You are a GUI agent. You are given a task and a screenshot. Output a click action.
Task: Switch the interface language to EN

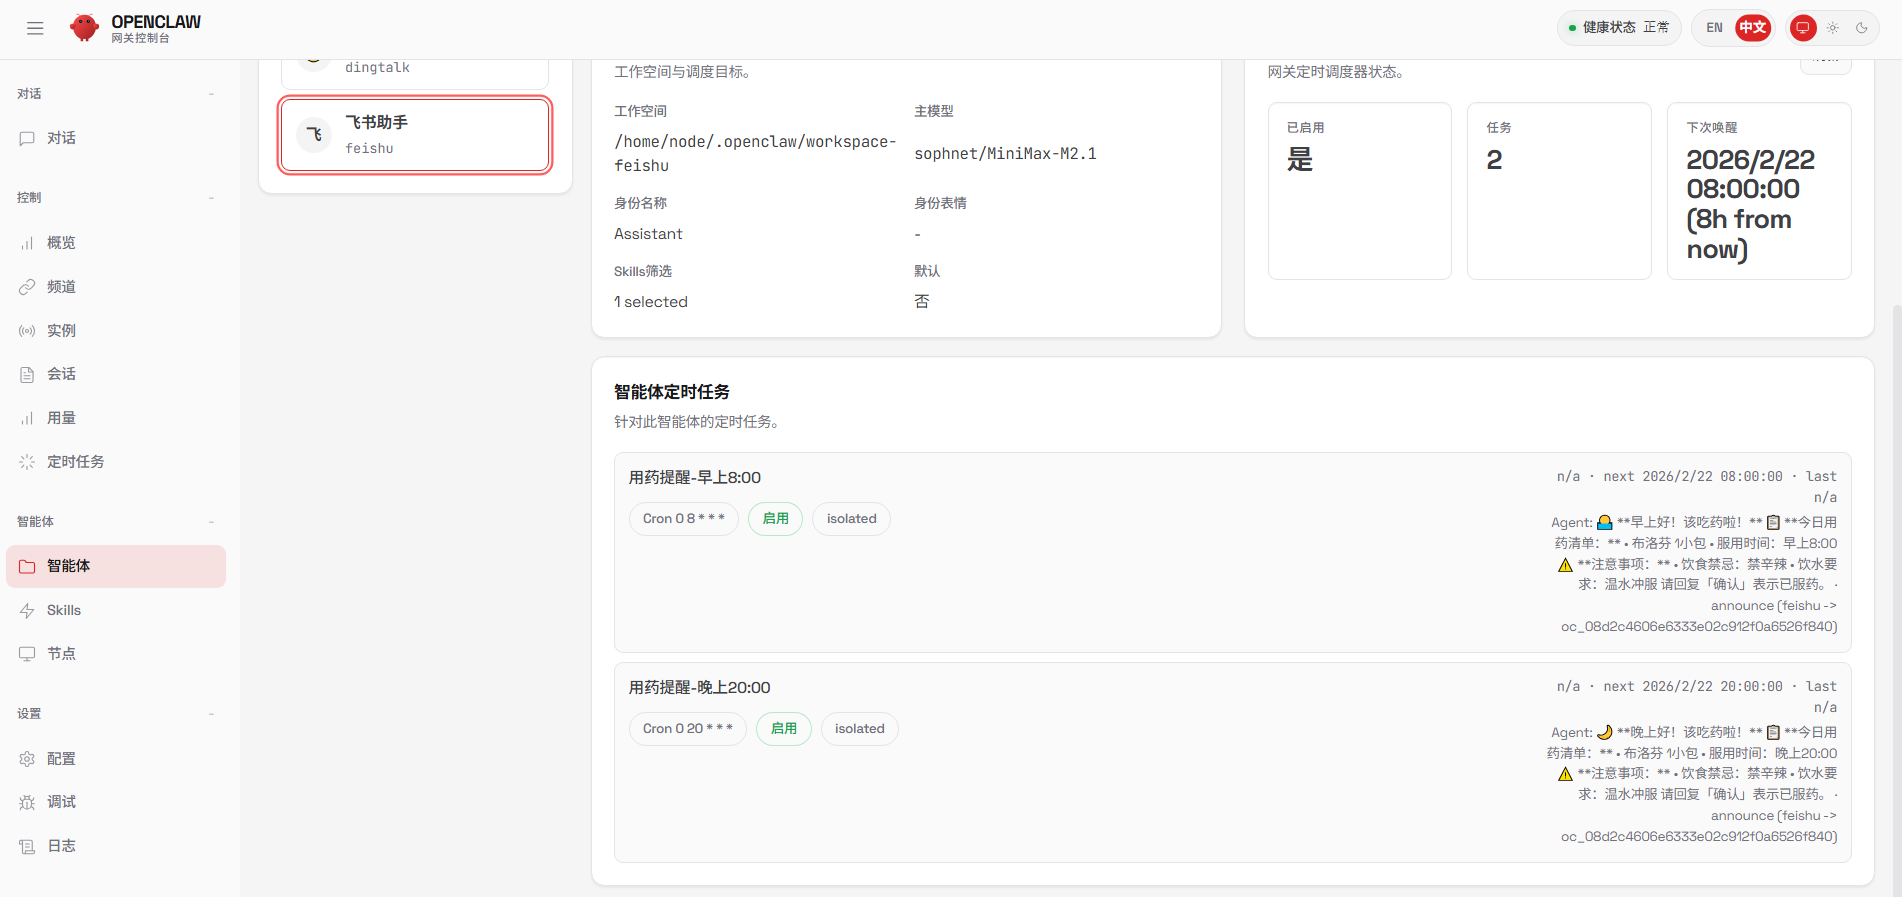coord(1714,28)
